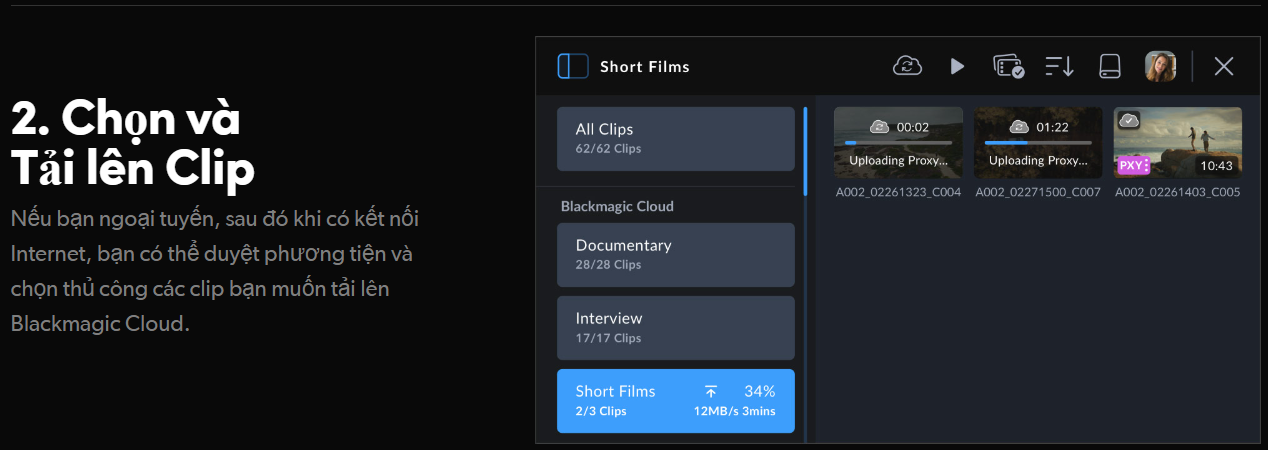Toggle the sidebar panel icon beside Short Films title
The image size is (1268, 450).
573,66
